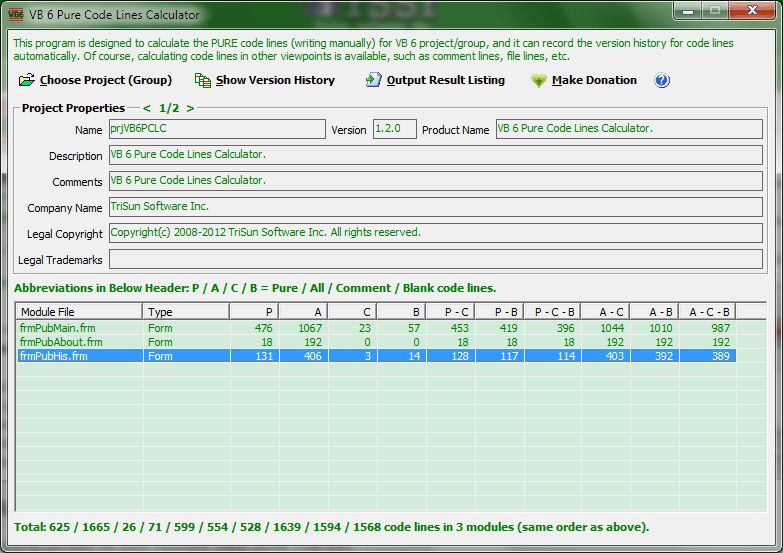Viewport: 783px width, 553px height.
Task: Sort list by Type column header
Action: tap(185, 312)
